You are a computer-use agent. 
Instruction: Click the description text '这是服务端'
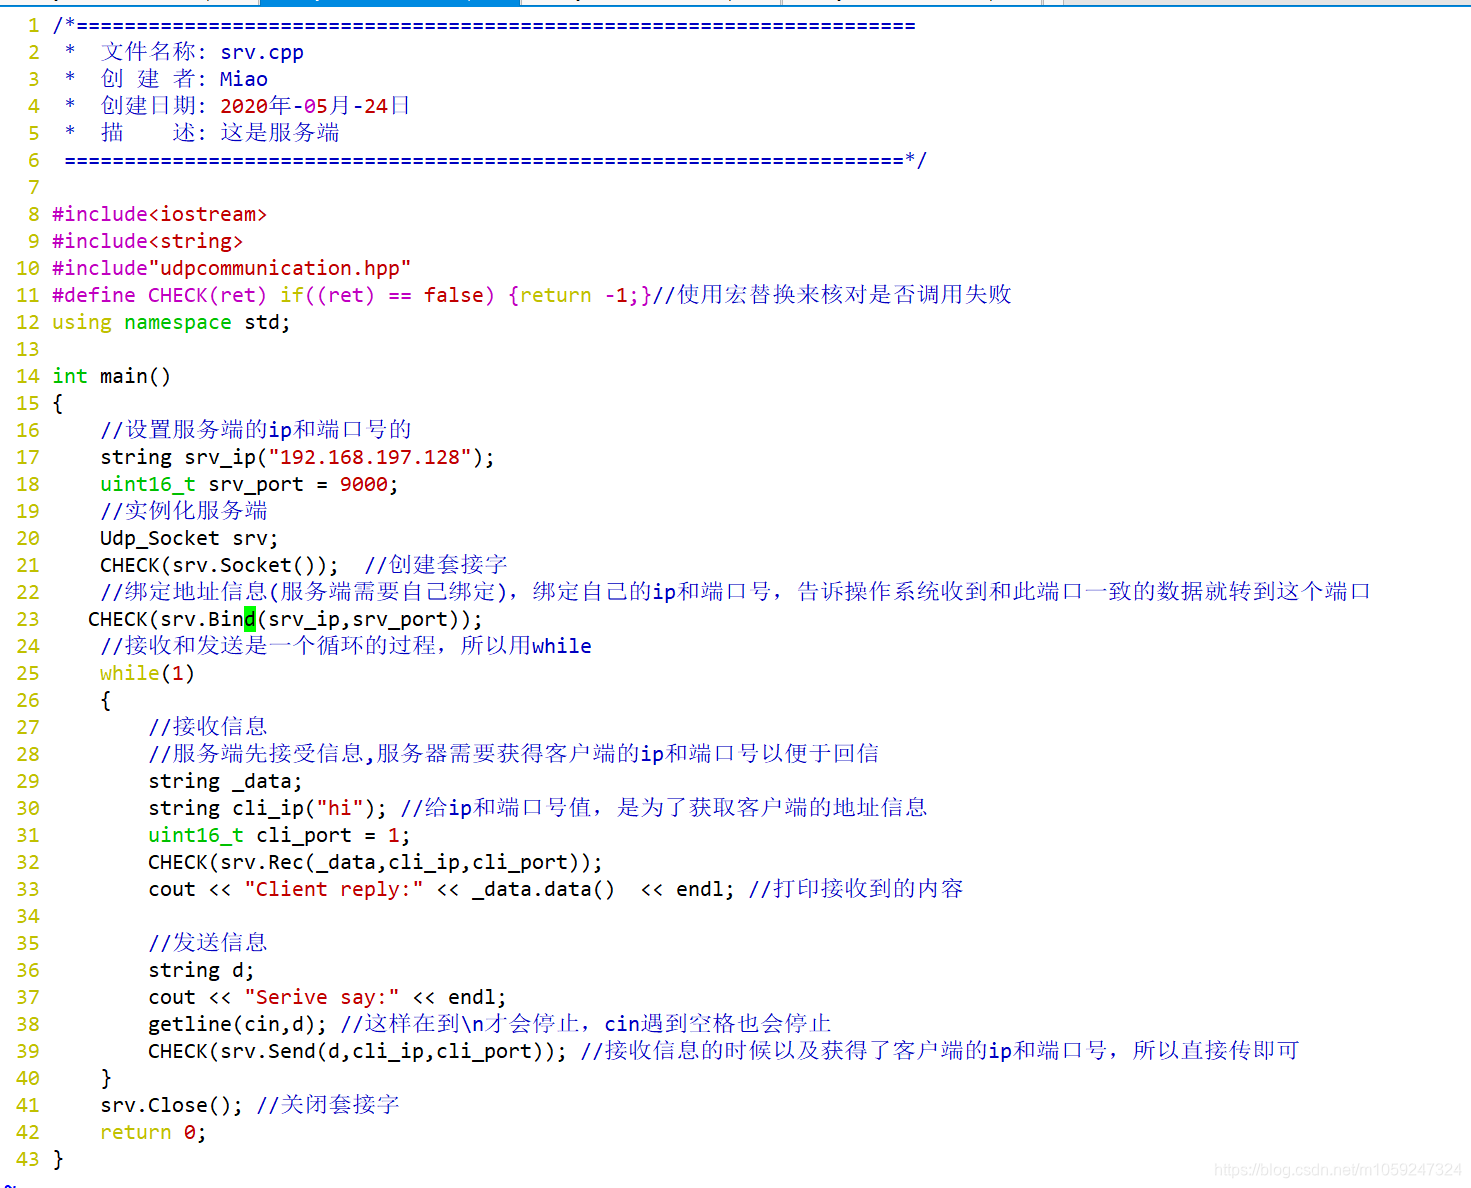(280, 133)
